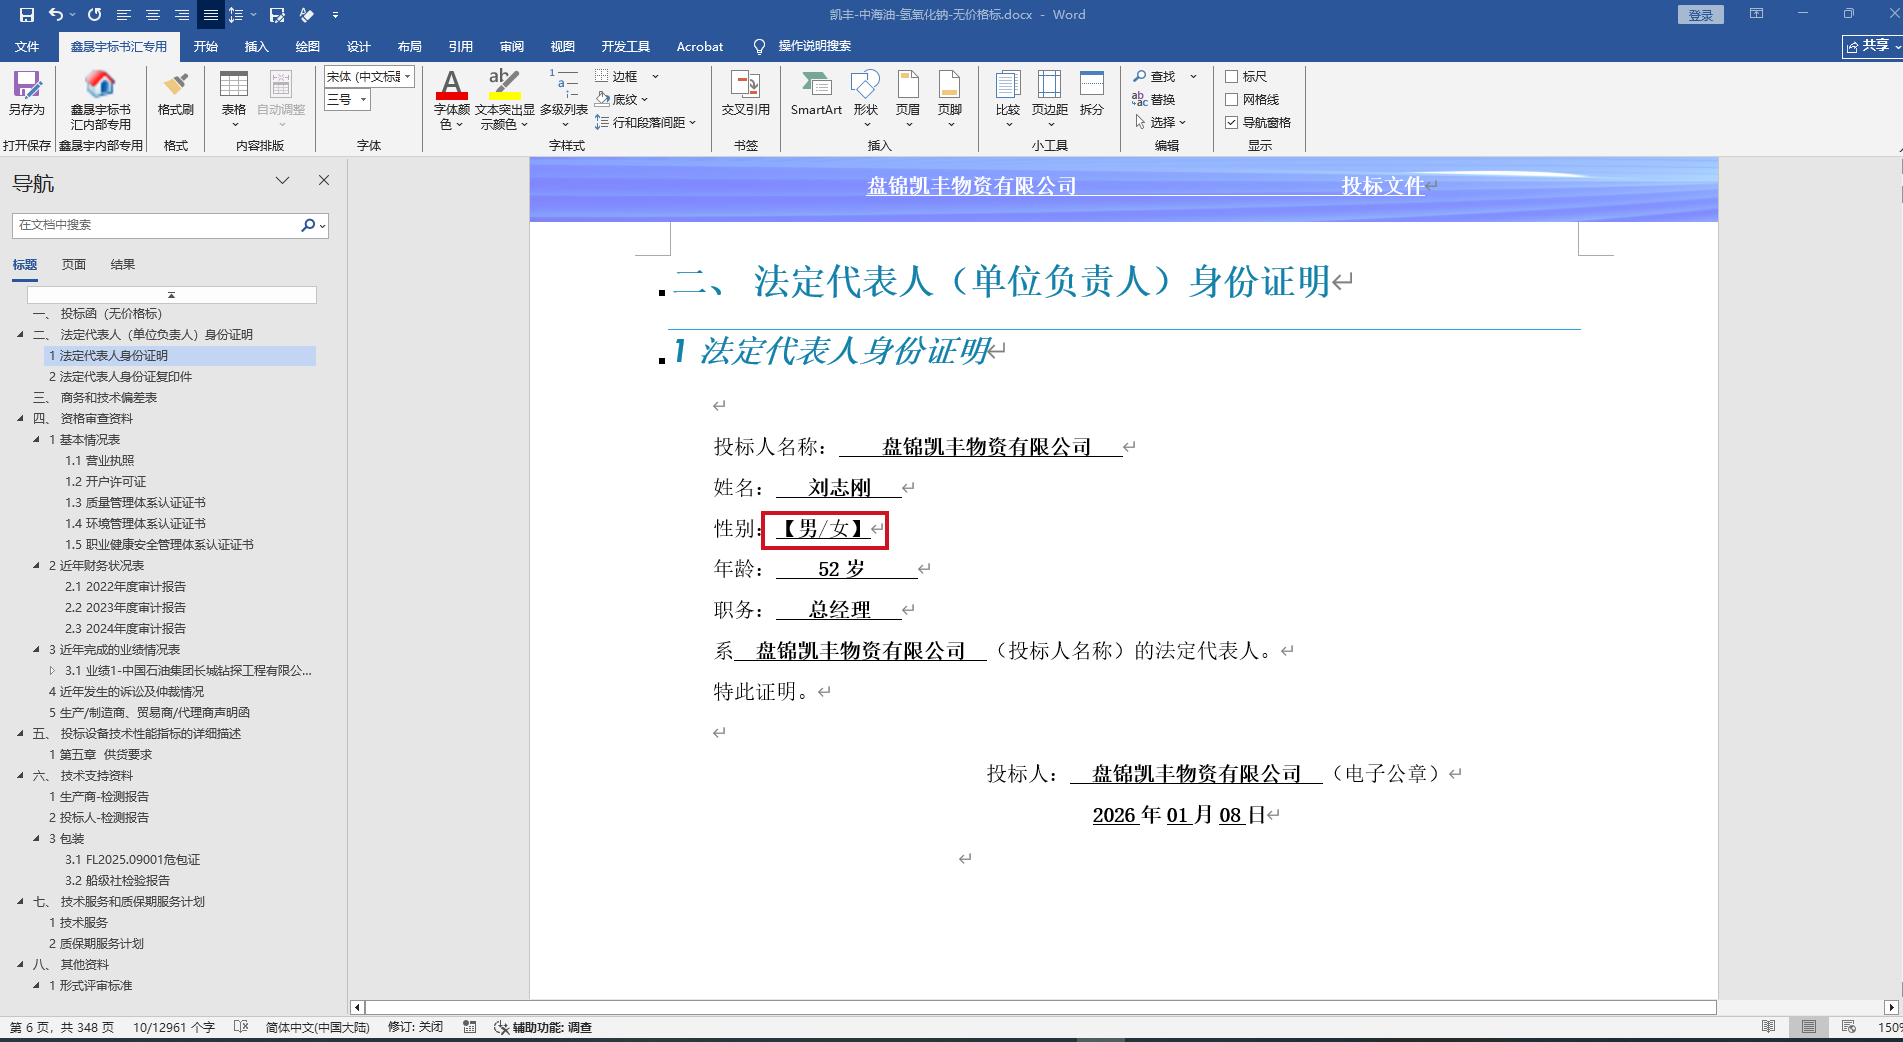
Task: Click the 比较 compare tool
Action: [1008, 98]
